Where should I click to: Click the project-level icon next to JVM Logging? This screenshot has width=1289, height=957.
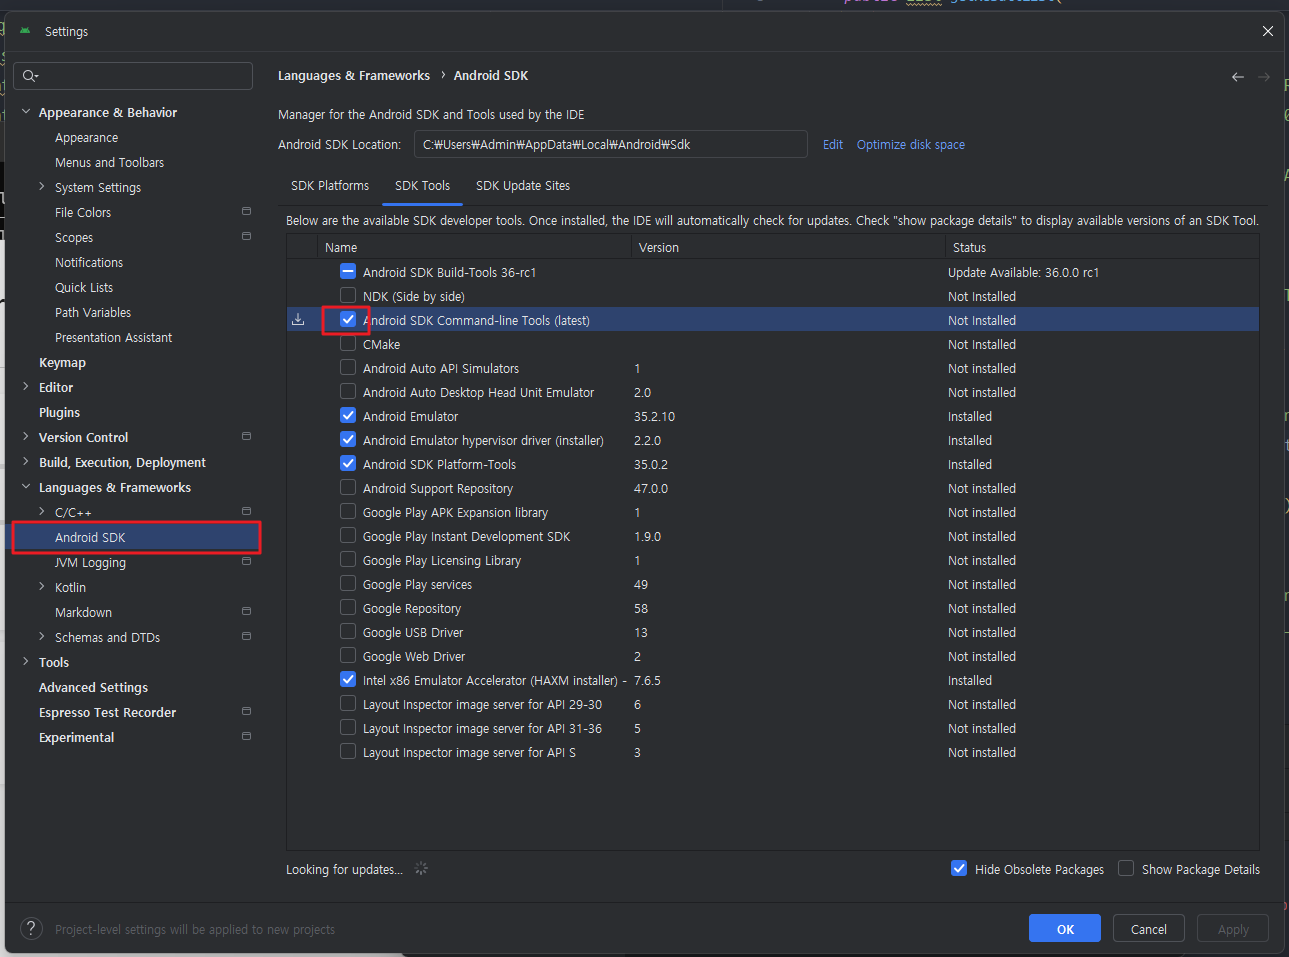tap(246, 562)
